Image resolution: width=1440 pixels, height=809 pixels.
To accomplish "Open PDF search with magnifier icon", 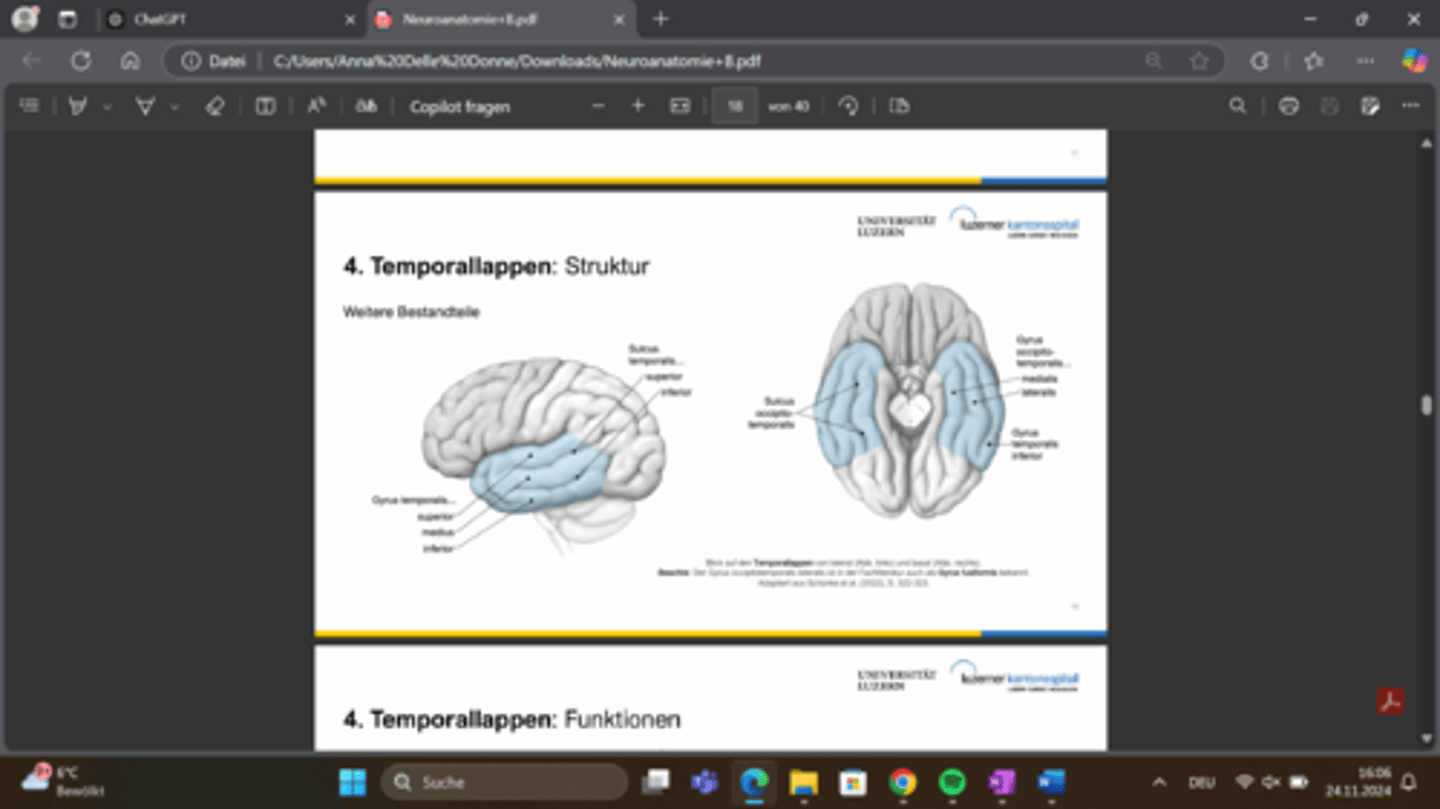I will click(1237, 106).
